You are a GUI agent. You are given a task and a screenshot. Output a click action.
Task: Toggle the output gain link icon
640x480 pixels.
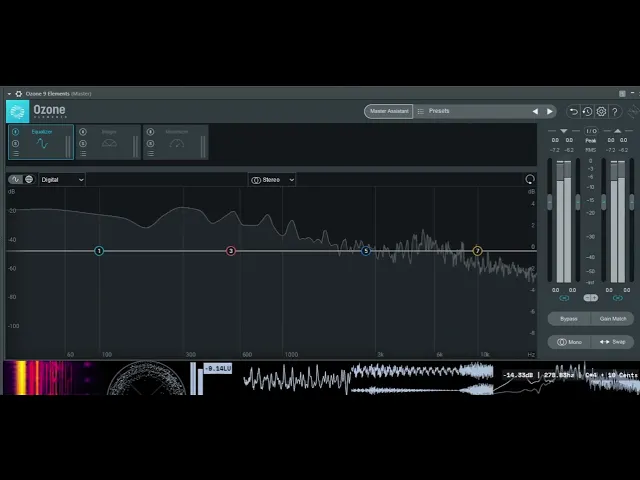pos(618,298)
